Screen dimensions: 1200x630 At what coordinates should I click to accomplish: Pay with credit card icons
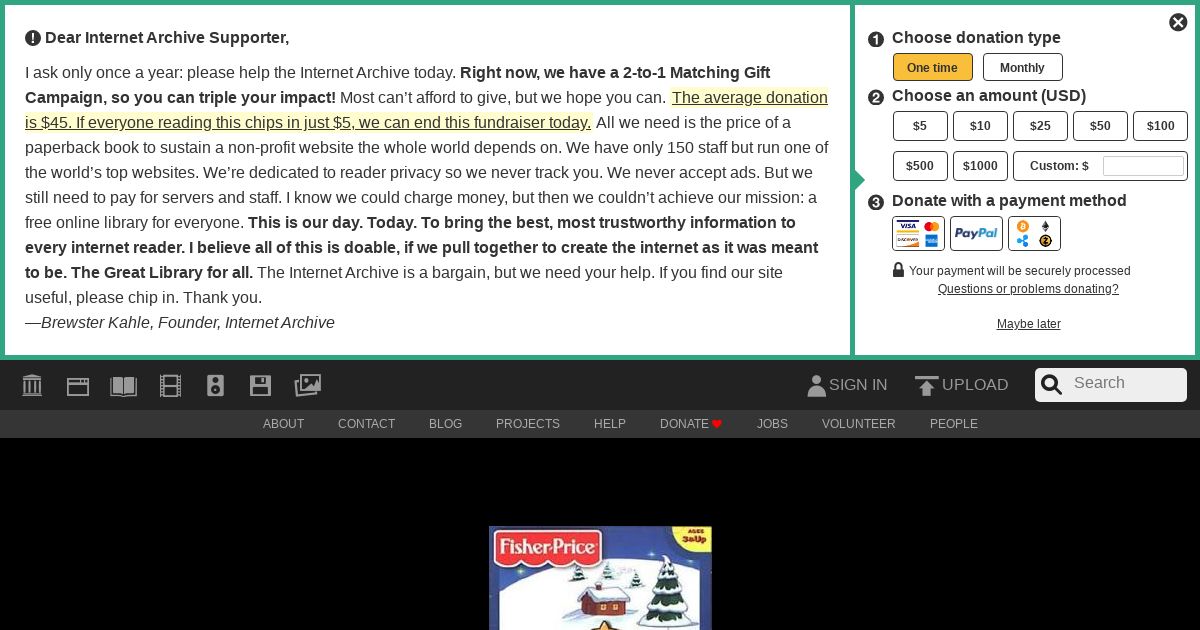(x=918, y=234)
